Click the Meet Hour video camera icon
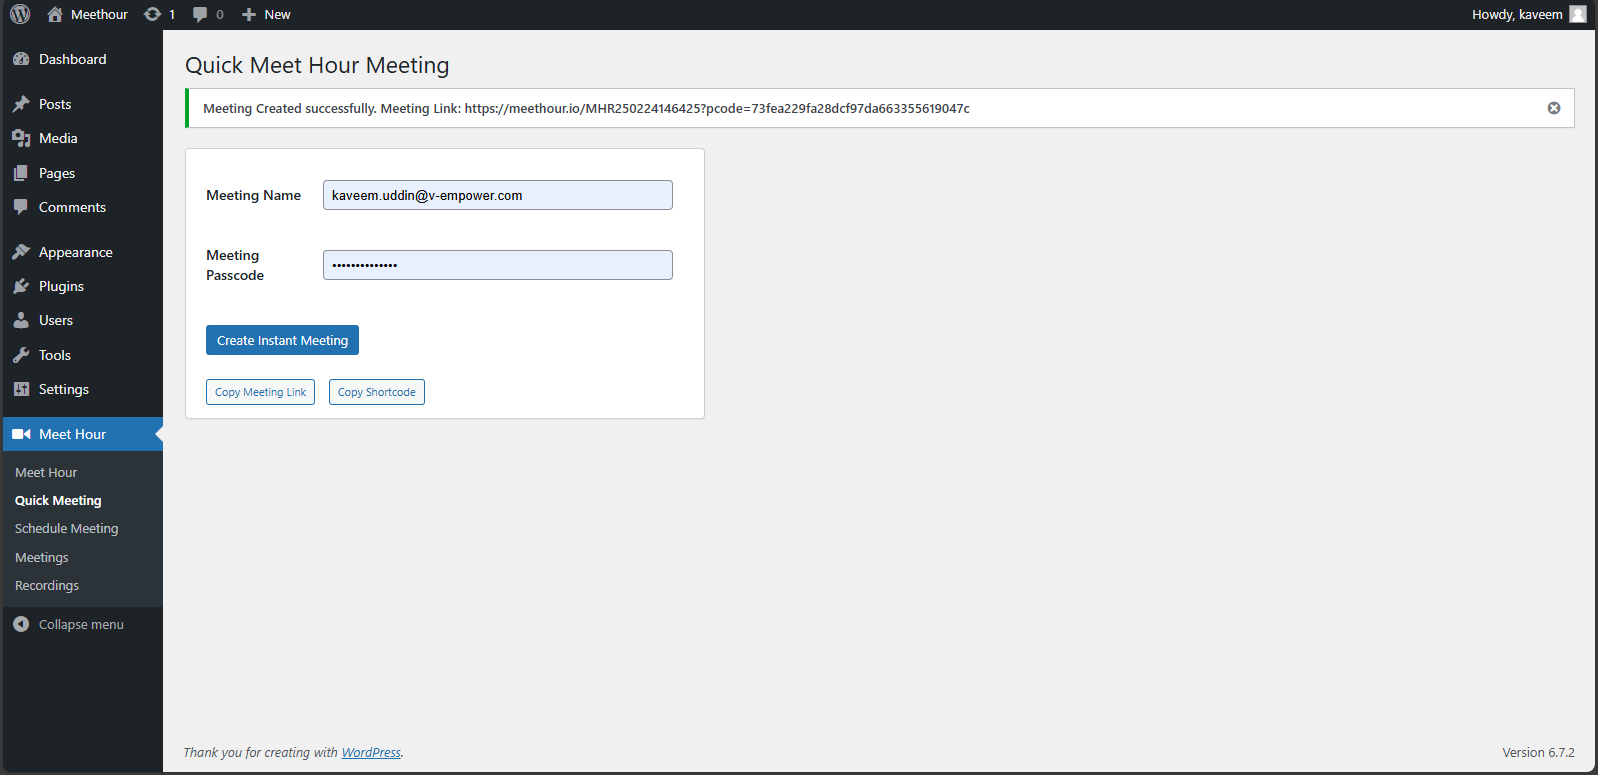The width and height of the screenshot is (1598, 775). pos(21,434)
